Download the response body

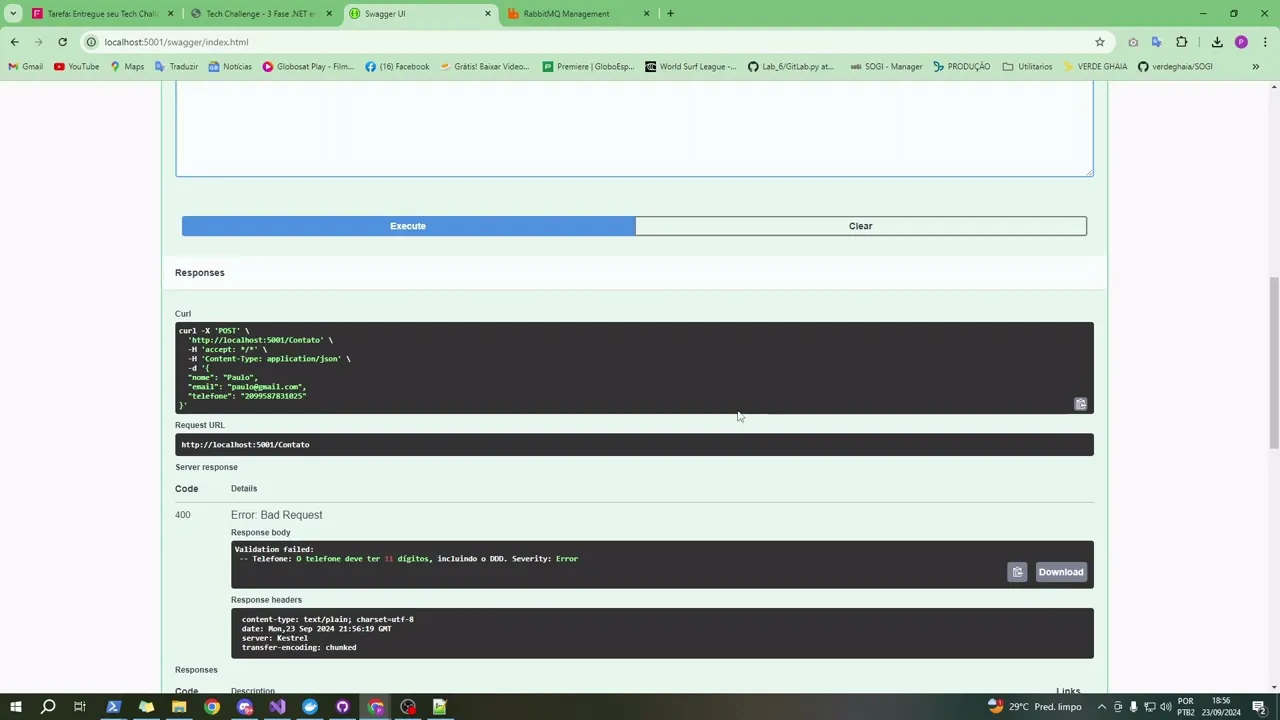pyautogui.click(x=1060, y=572)
